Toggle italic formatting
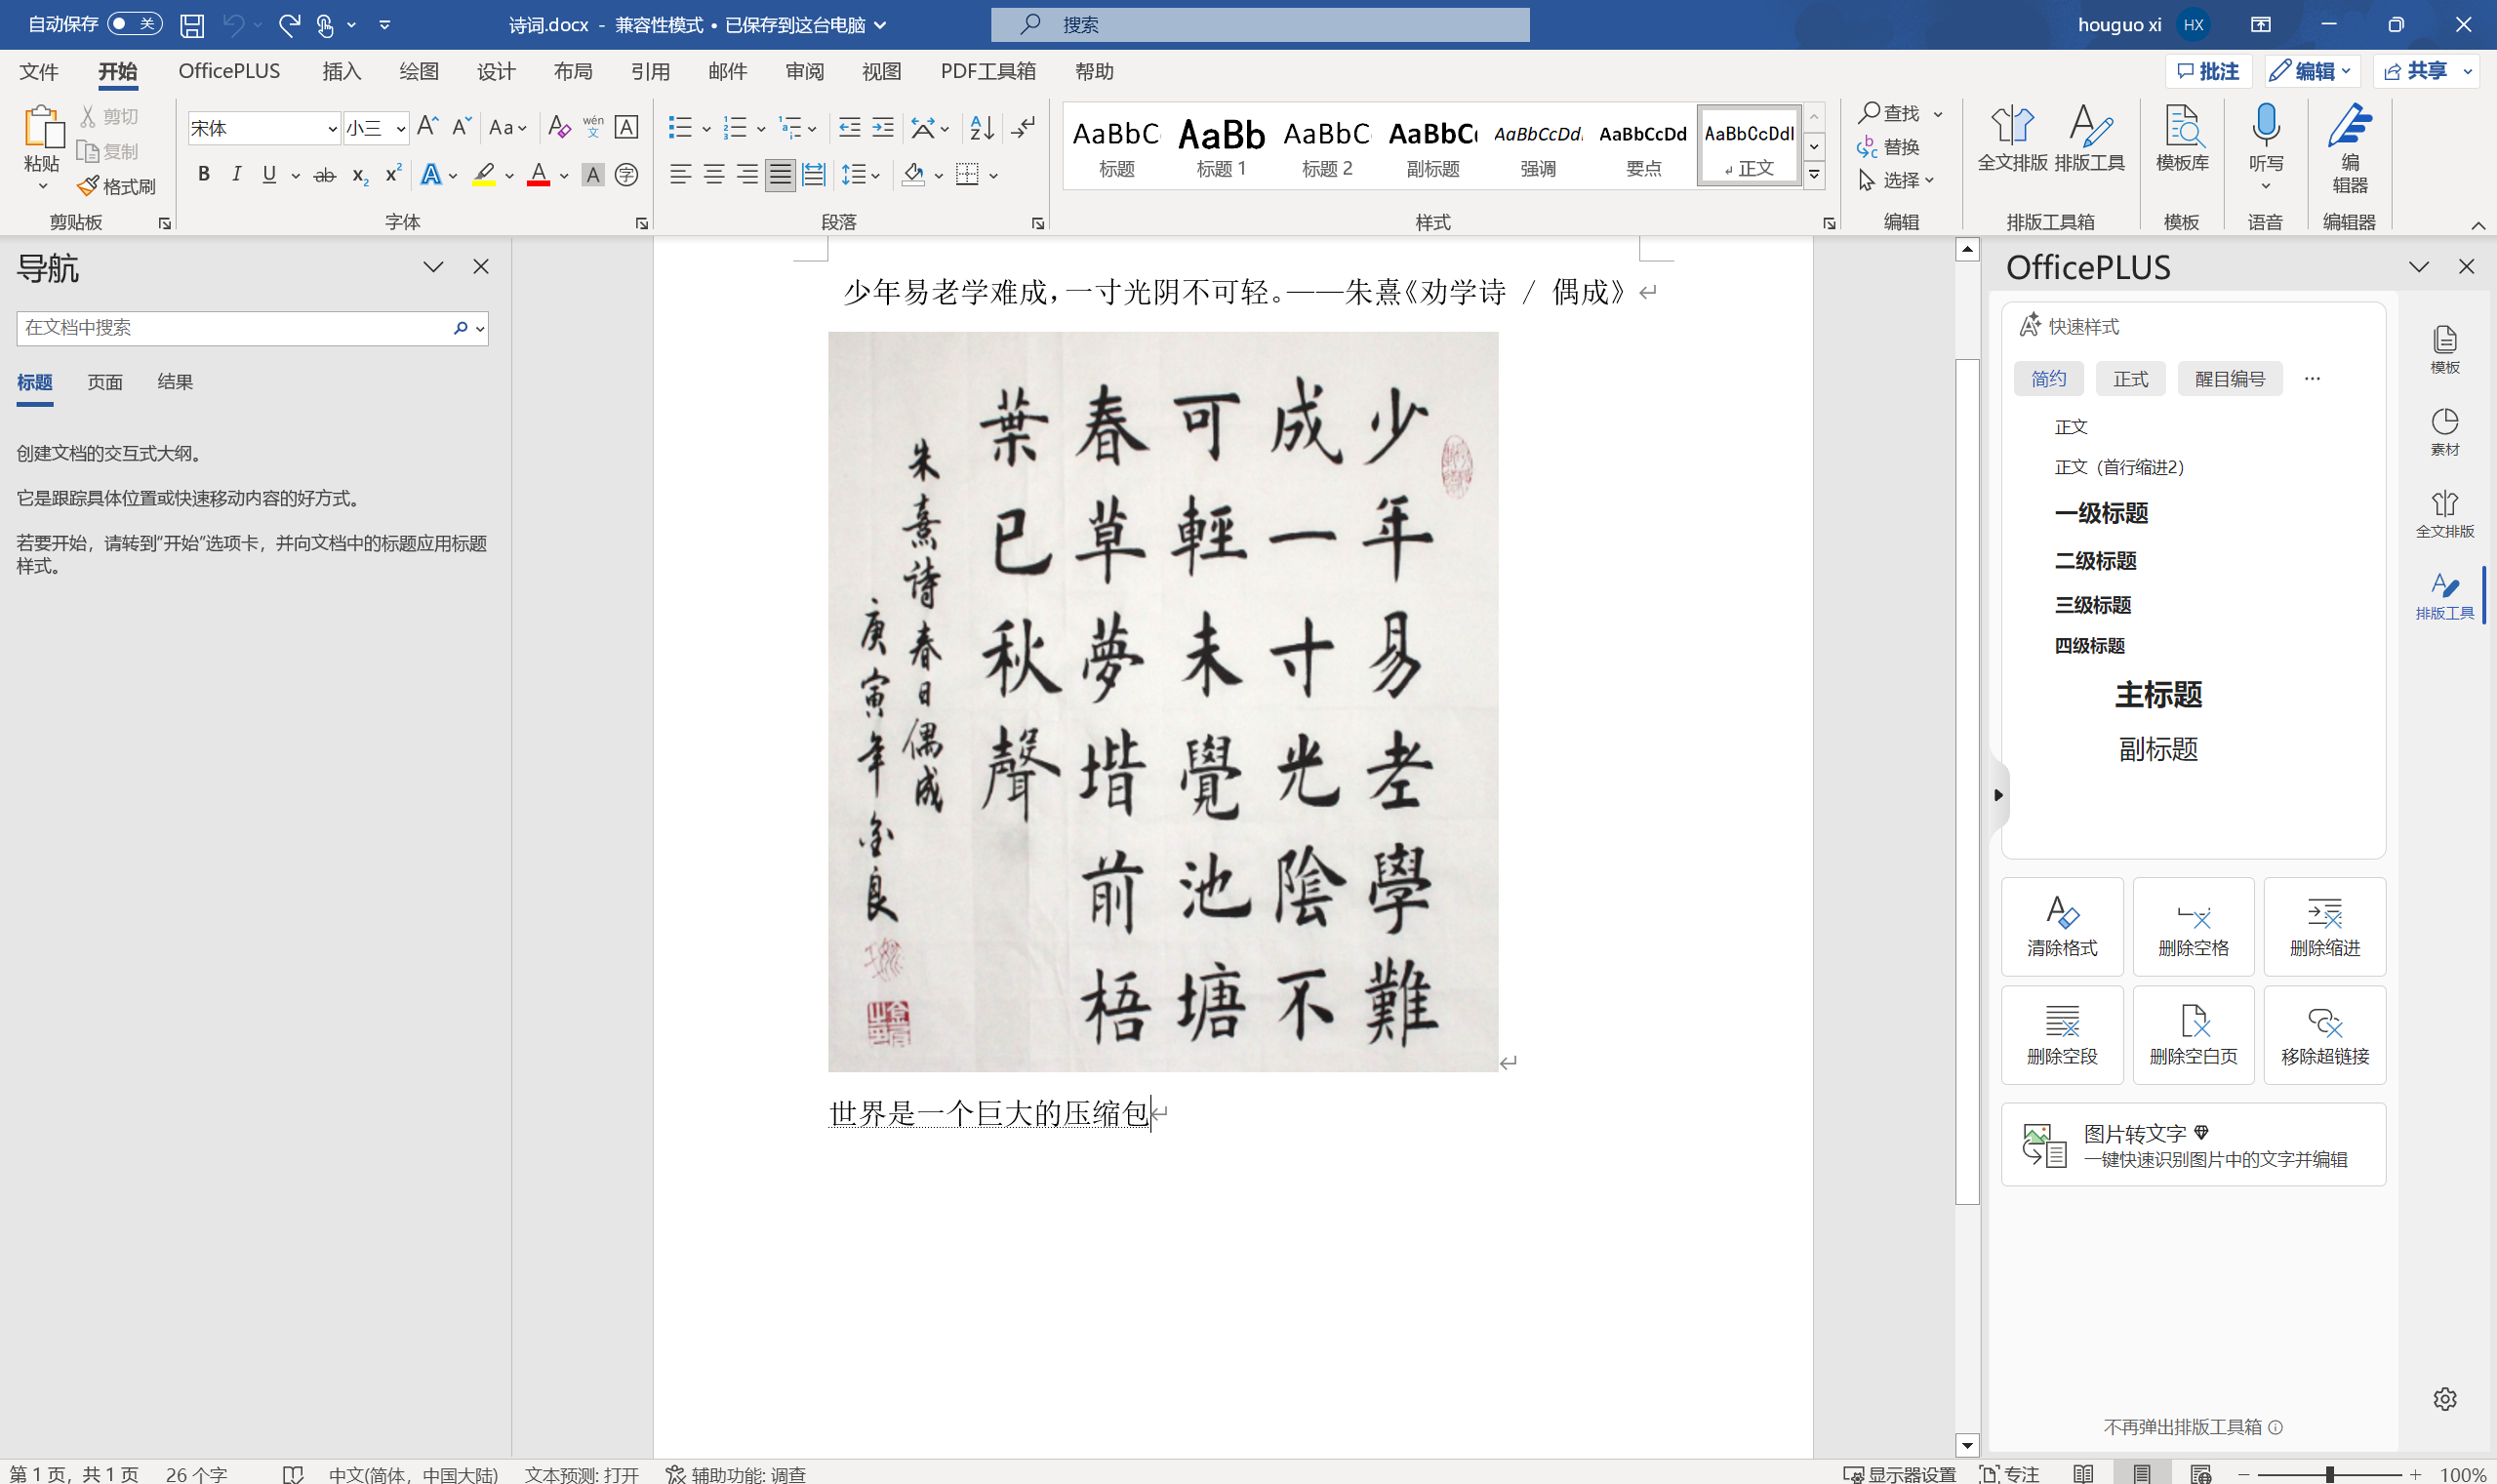This screenshot has width=2497, height=1484. pyautogui.click(x=236, y=175)
